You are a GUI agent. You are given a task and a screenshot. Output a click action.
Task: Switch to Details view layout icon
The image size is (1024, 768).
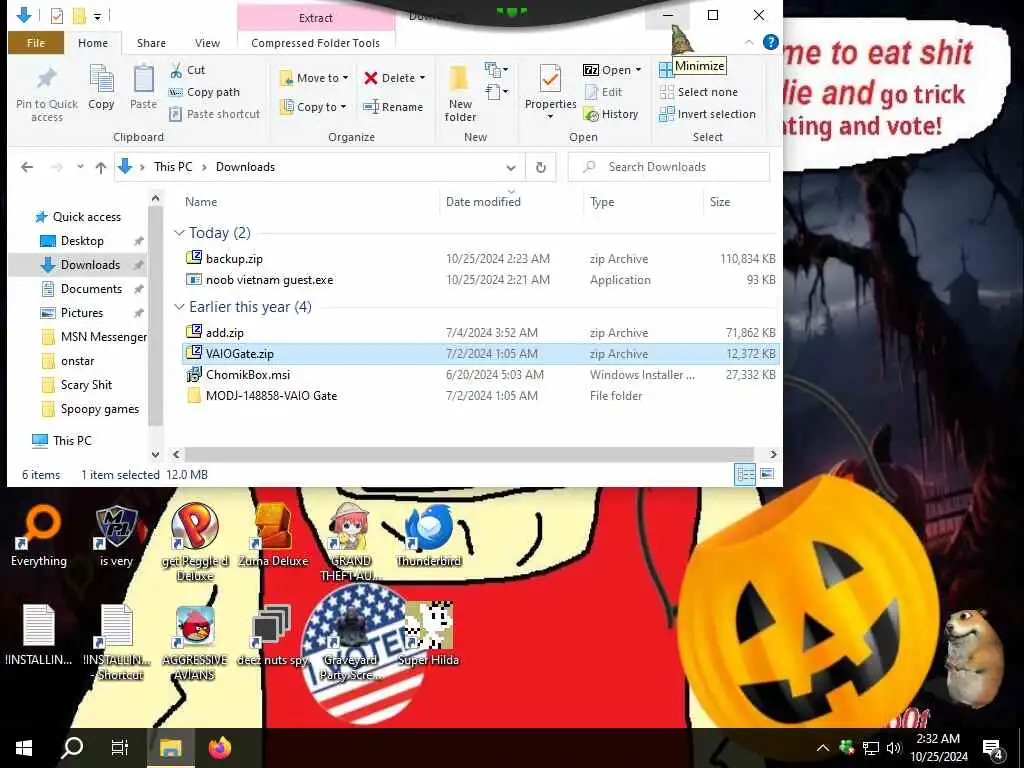[745, 474]
